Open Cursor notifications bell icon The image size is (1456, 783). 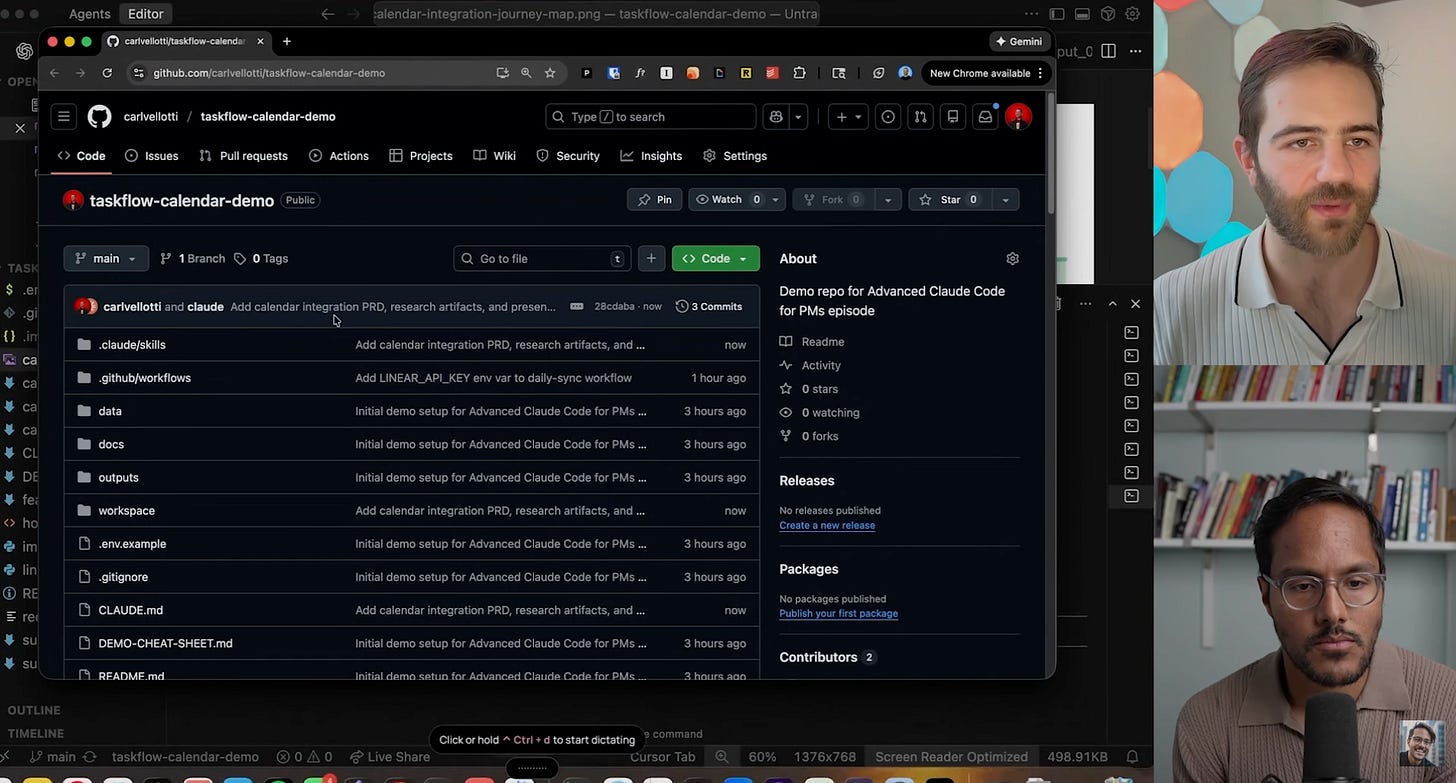[1132, 757]
